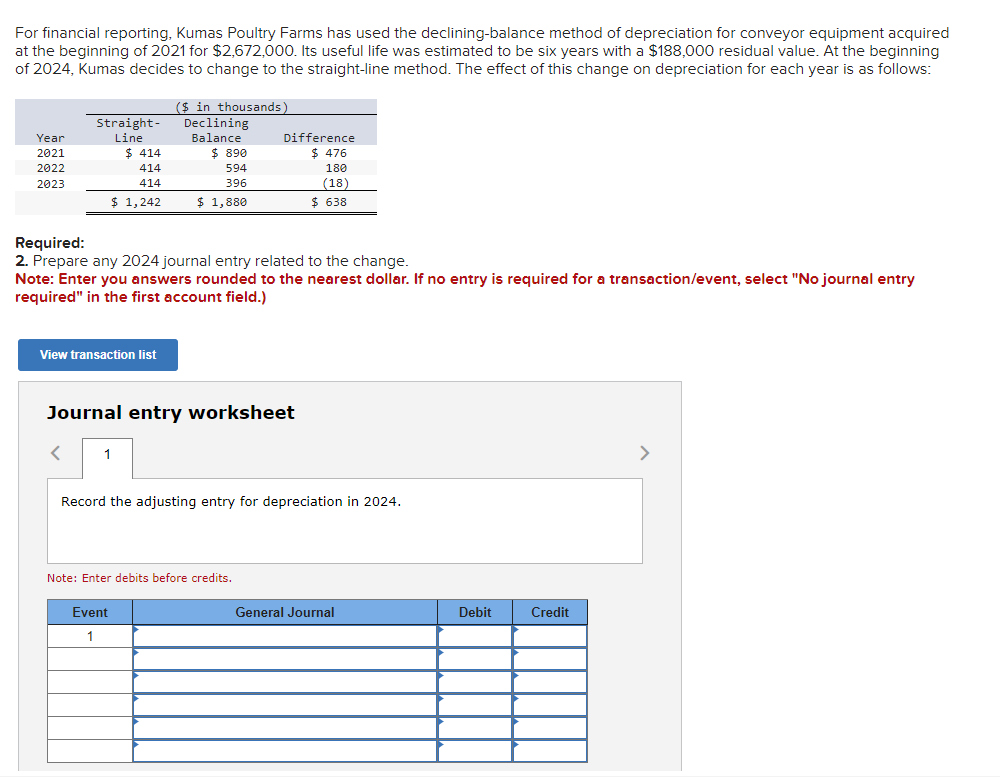The height and width of the screenshot is (778, 1000).
Task: Open second row General Journal account dropdown
Action: point(285,659)
